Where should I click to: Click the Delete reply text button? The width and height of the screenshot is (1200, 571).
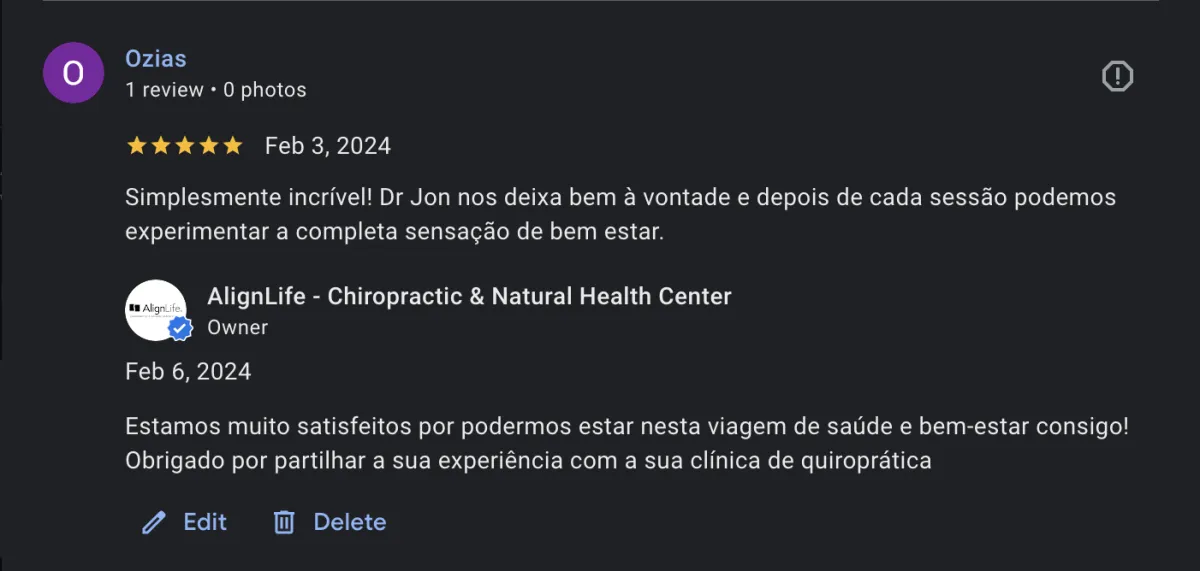click(349, 522)
